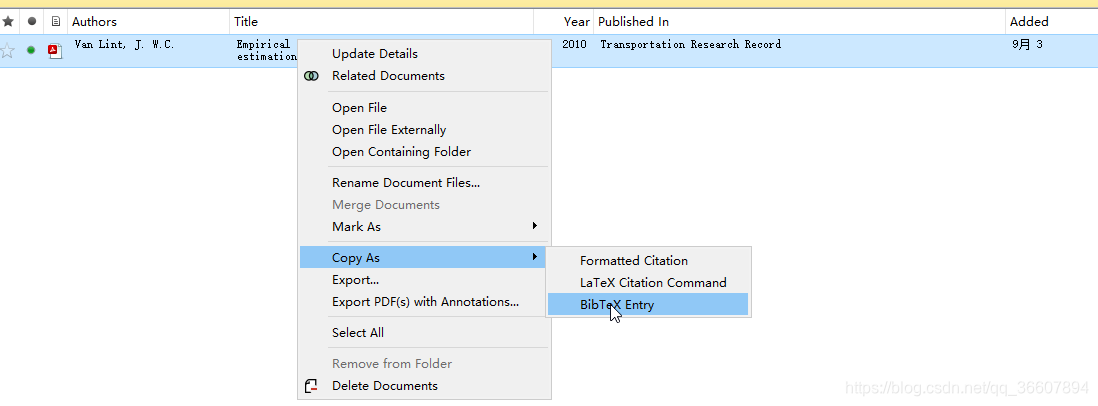Choose Rename Document Files option
1098x406 pixels.
pos(425,183)
